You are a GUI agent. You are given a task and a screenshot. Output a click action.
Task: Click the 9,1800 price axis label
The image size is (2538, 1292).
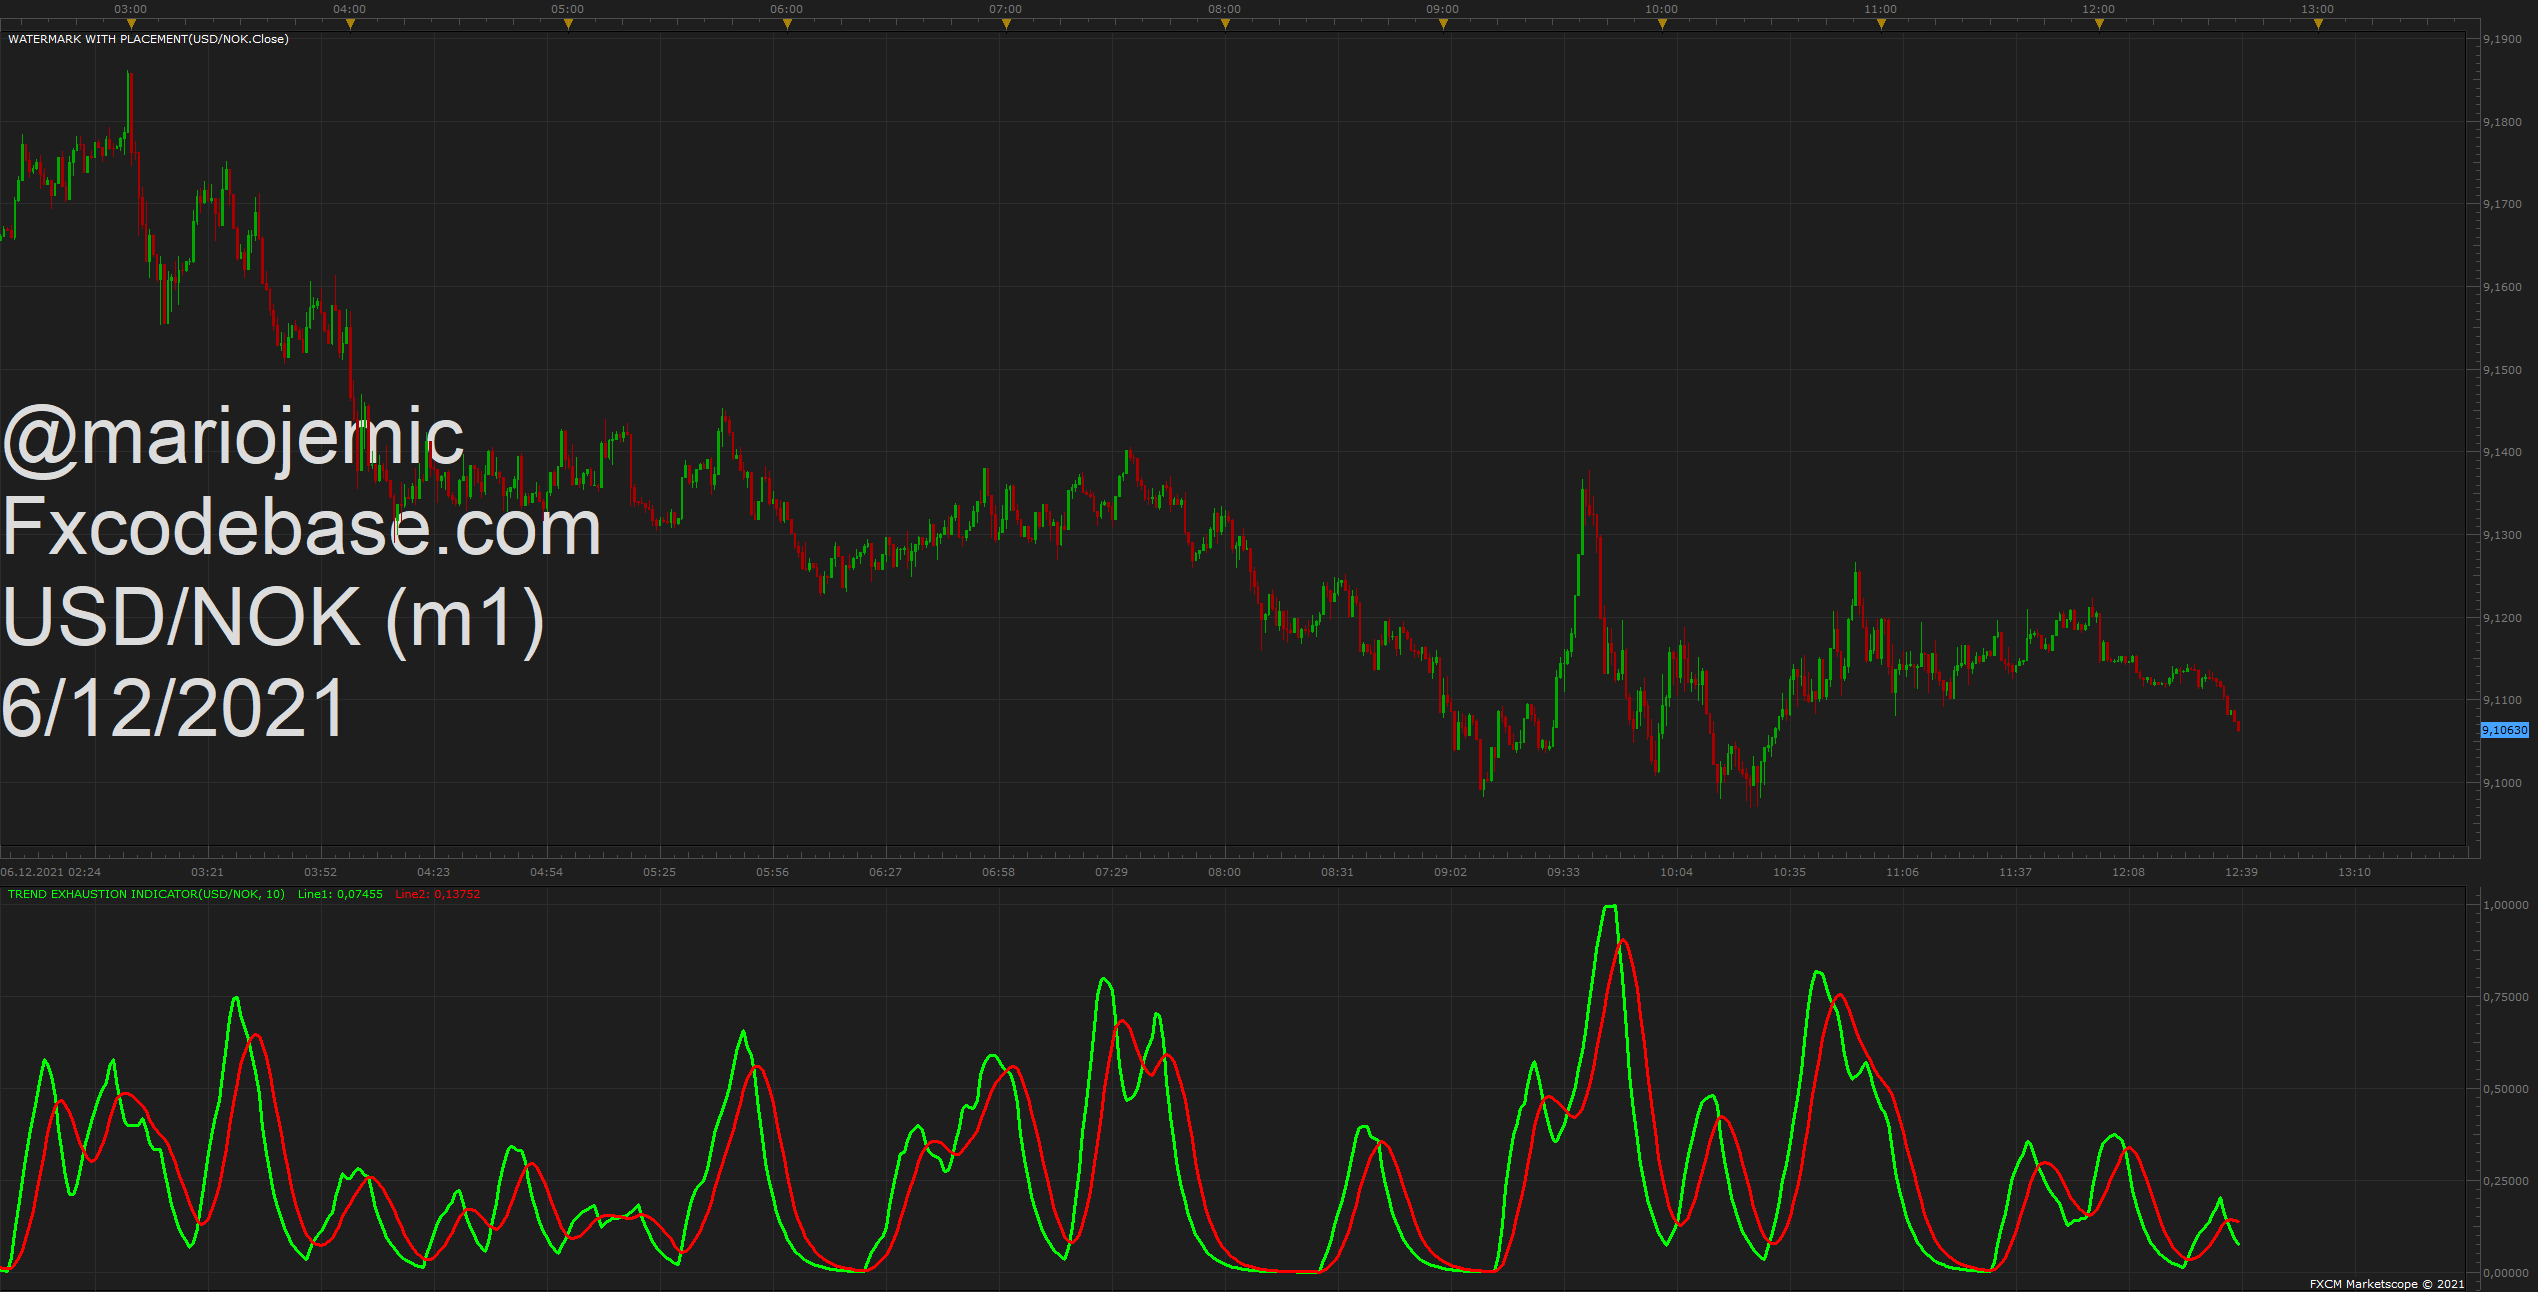2502,122
